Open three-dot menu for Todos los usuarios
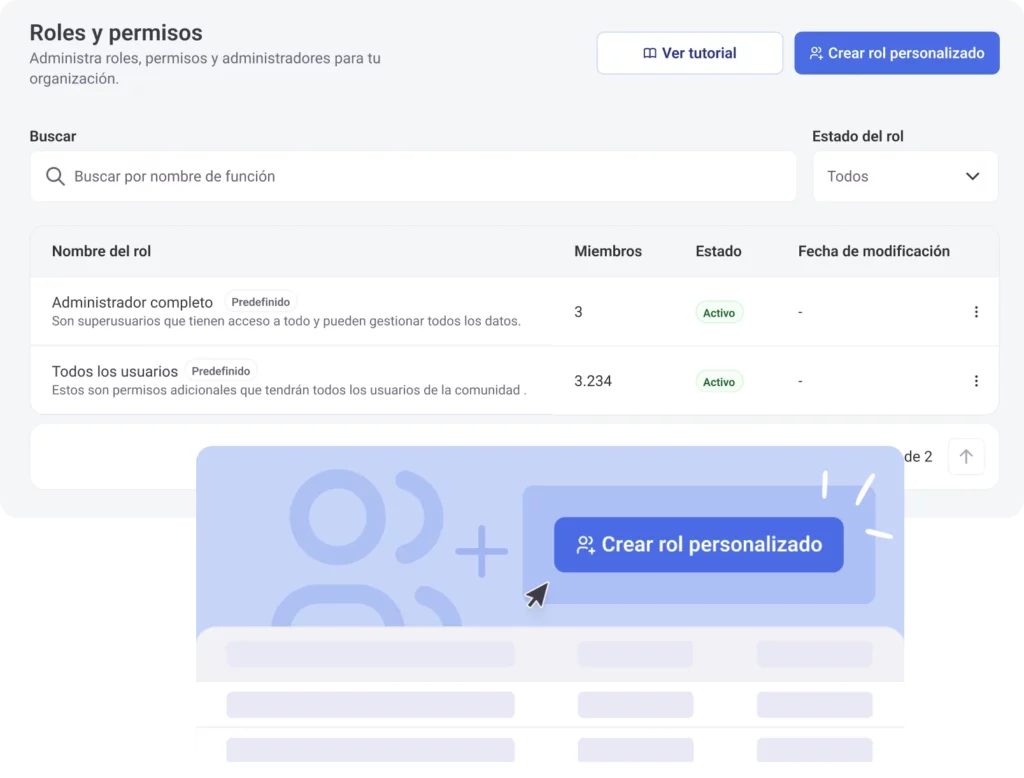Image resolution: width=1024 pixels, height=778 pixels. point(976,381)
